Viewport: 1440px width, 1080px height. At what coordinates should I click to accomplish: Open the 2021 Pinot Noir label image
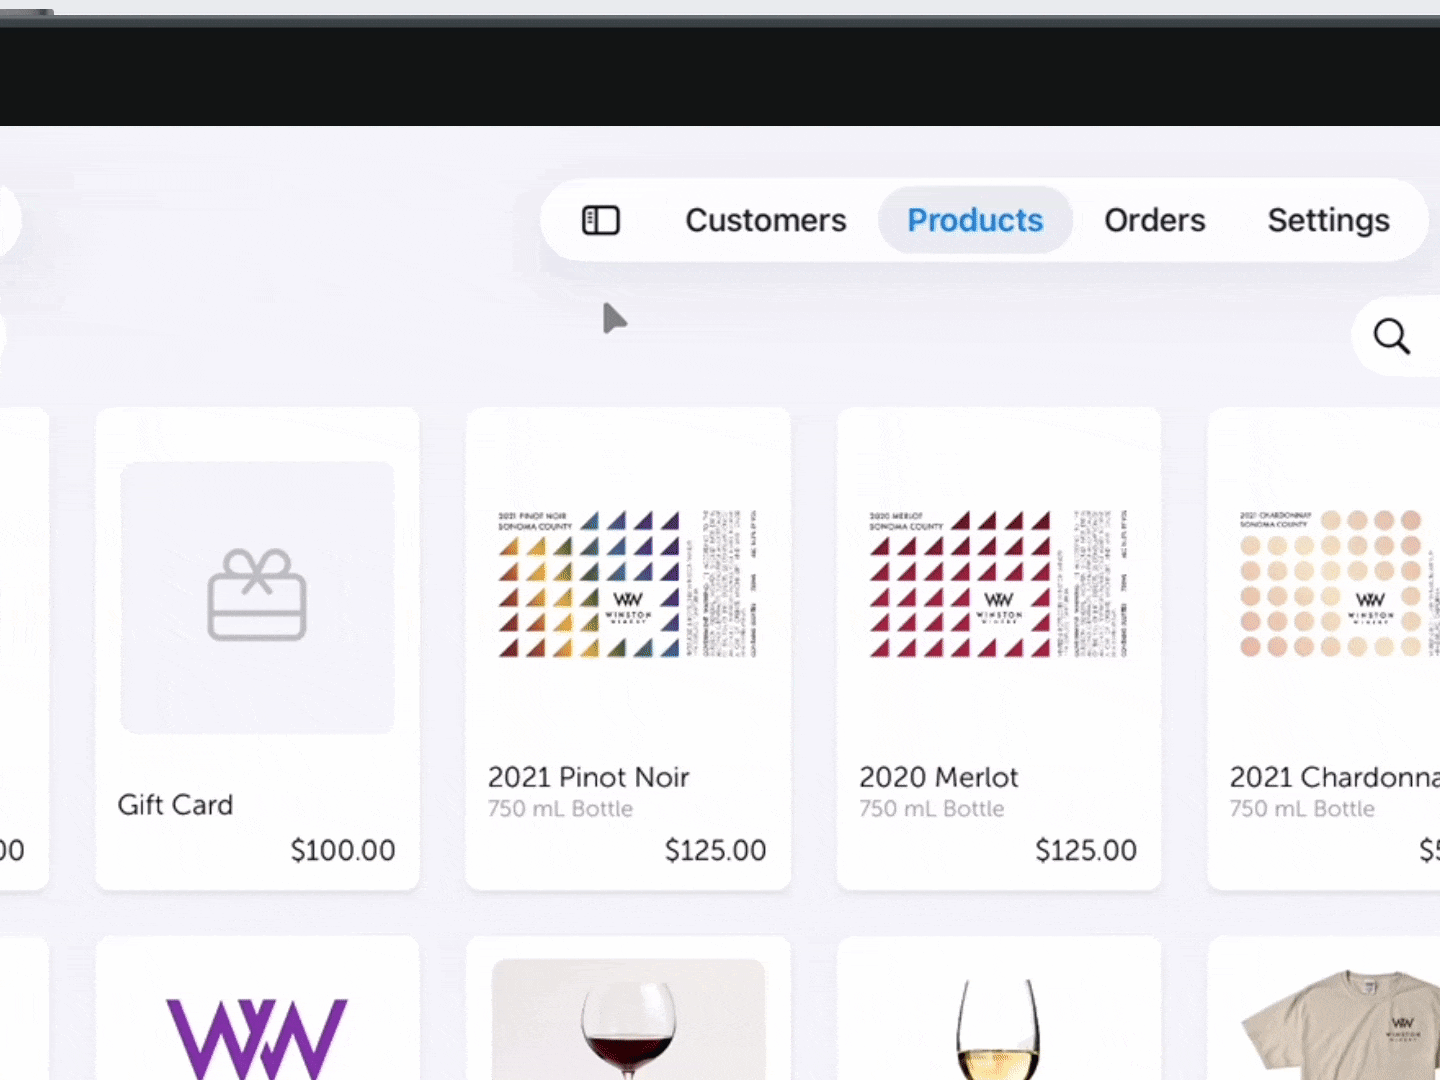[628, 584]
